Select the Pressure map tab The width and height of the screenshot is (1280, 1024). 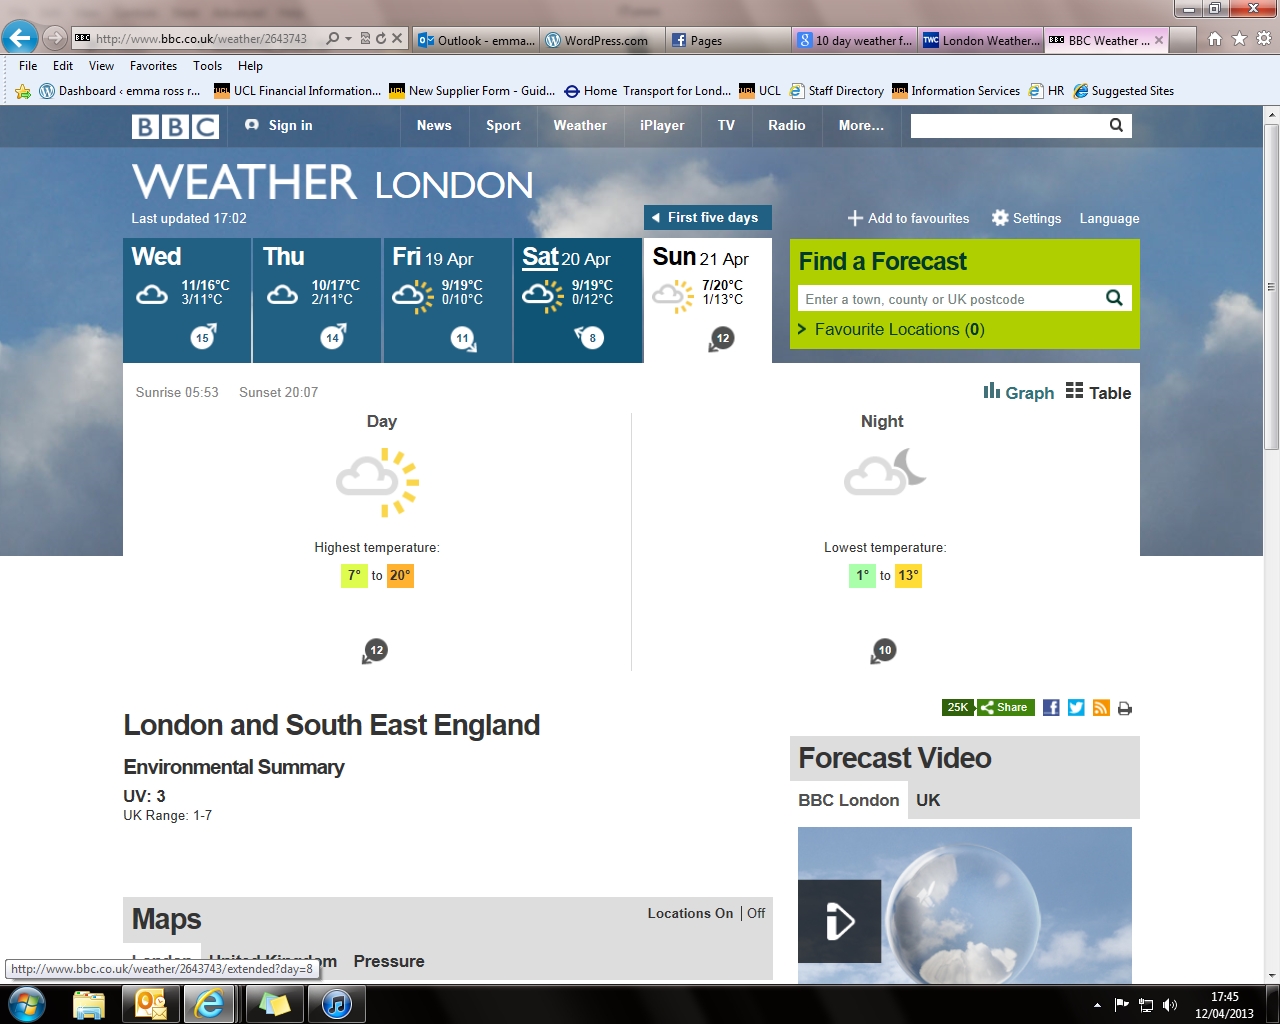(x=389, y=962)
